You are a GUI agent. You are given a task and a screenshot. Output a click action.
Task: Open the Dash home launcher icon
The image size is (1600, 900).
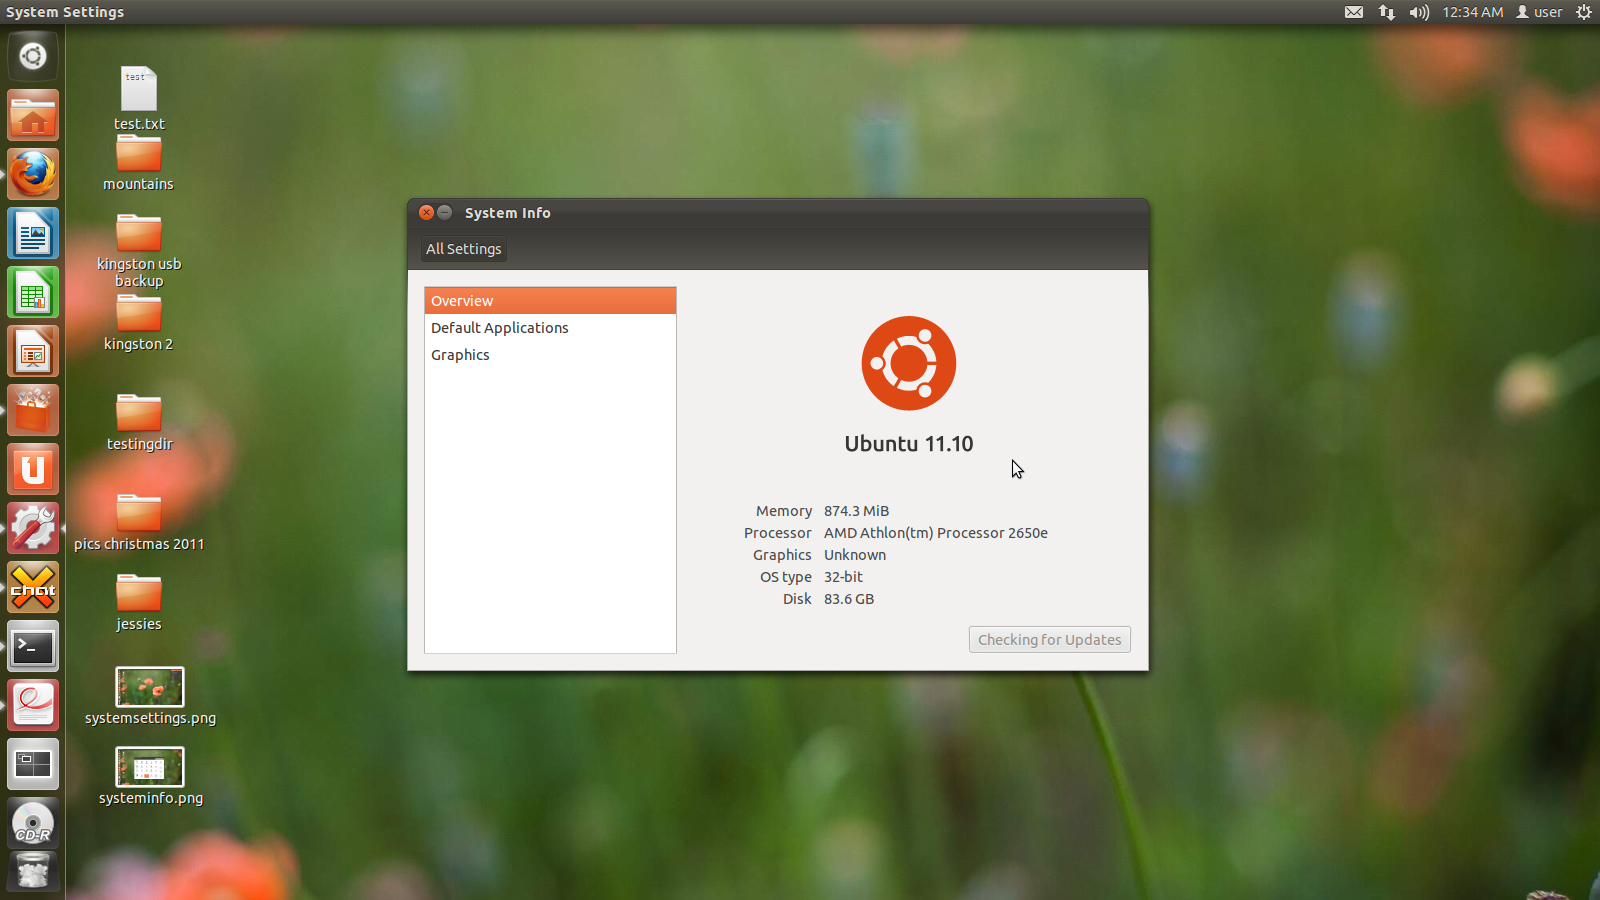pyautogui.click(x=33, y=56)
